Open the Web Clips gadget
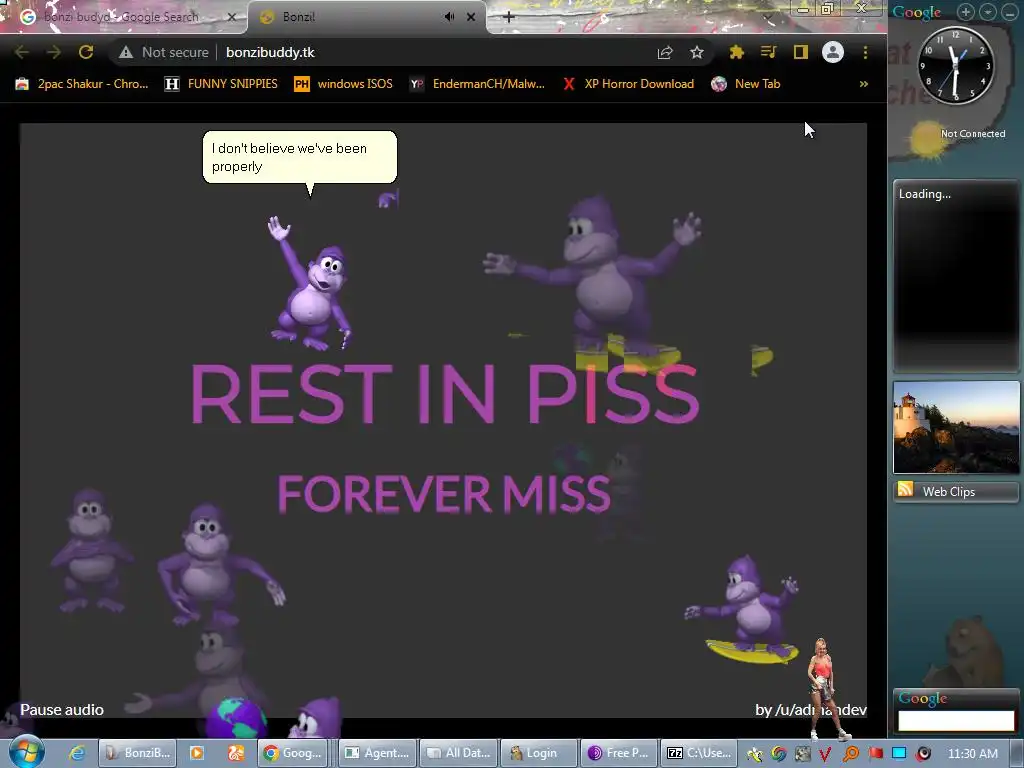Viewport: 1024px width, 768px height. [x=956, y=491]
